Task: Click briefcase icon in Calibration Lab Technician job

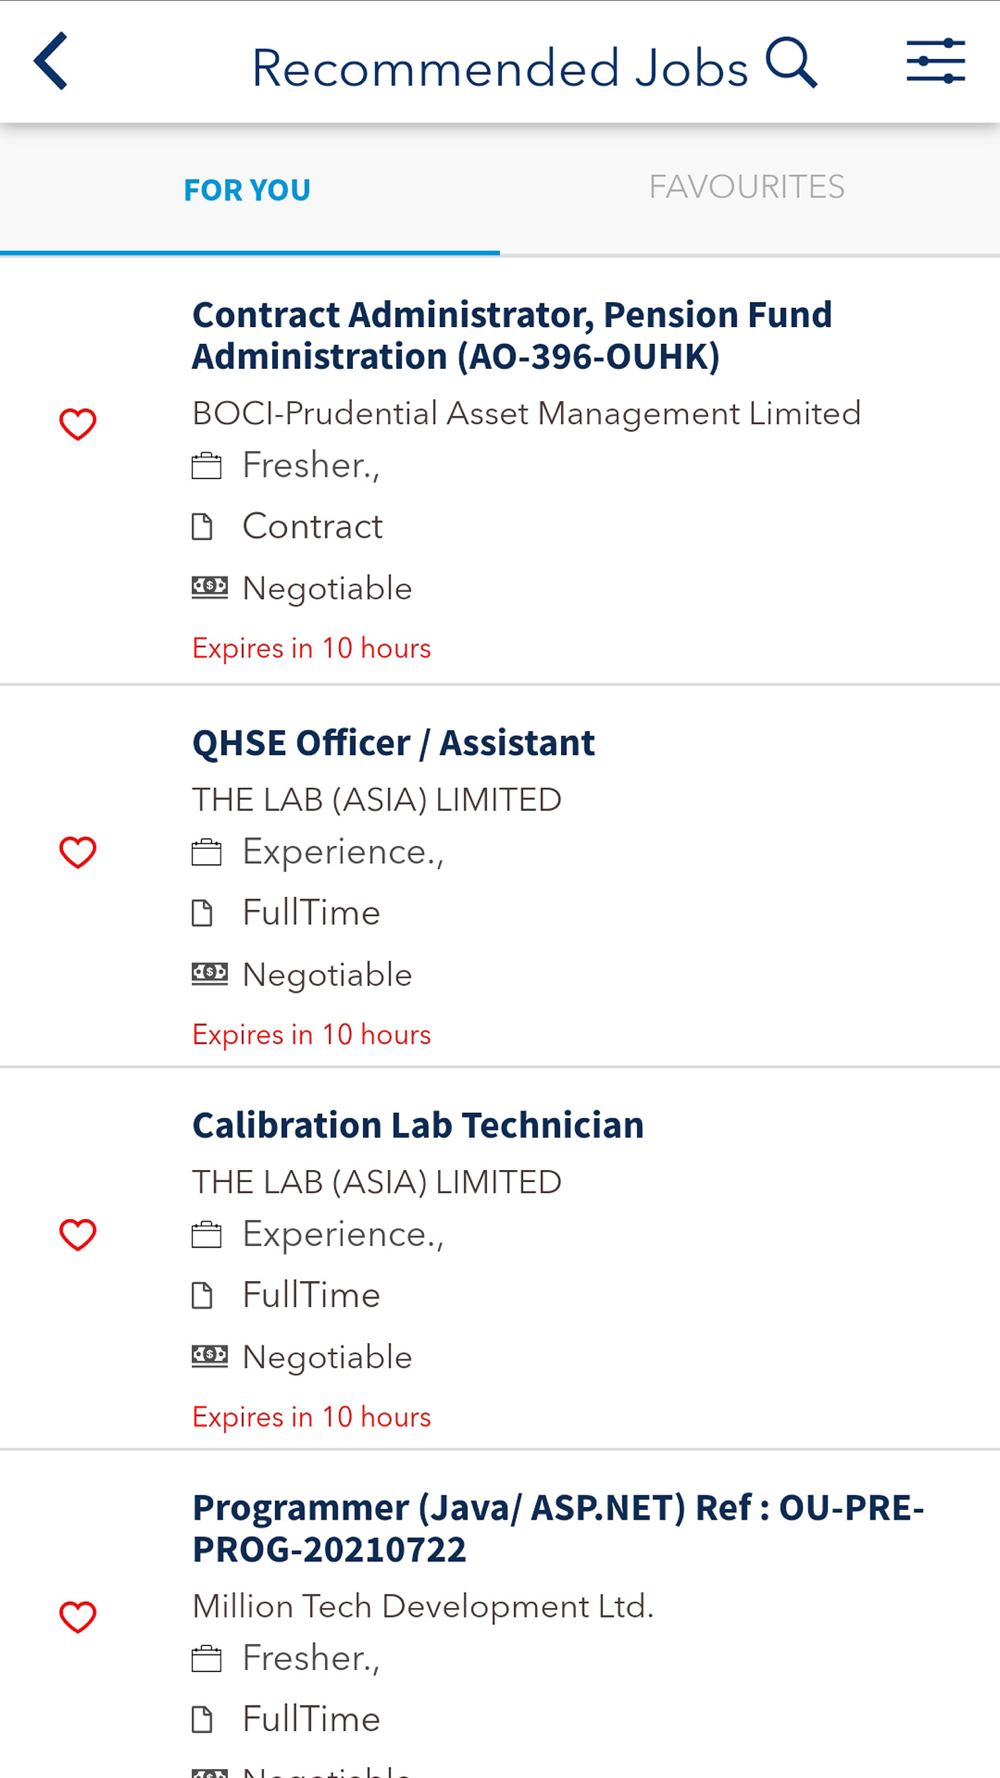Action: [x=206, y=1235]
